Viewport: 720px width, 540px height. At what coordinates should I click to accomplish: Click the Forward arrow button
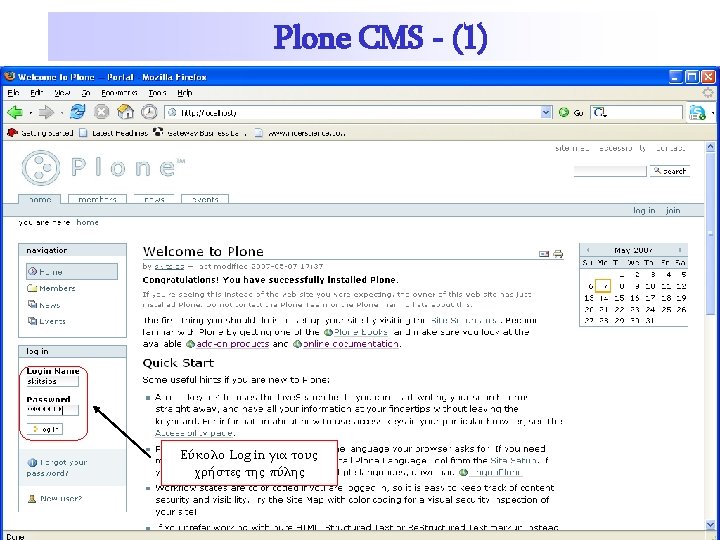coord(46,112)
